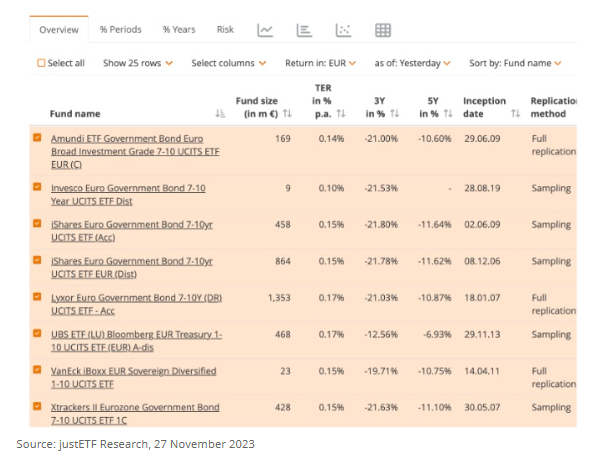The height and width of the screenshot is (460, 597).
Task: Open the scatter plot view icon
Action: [x=343, y=30]
